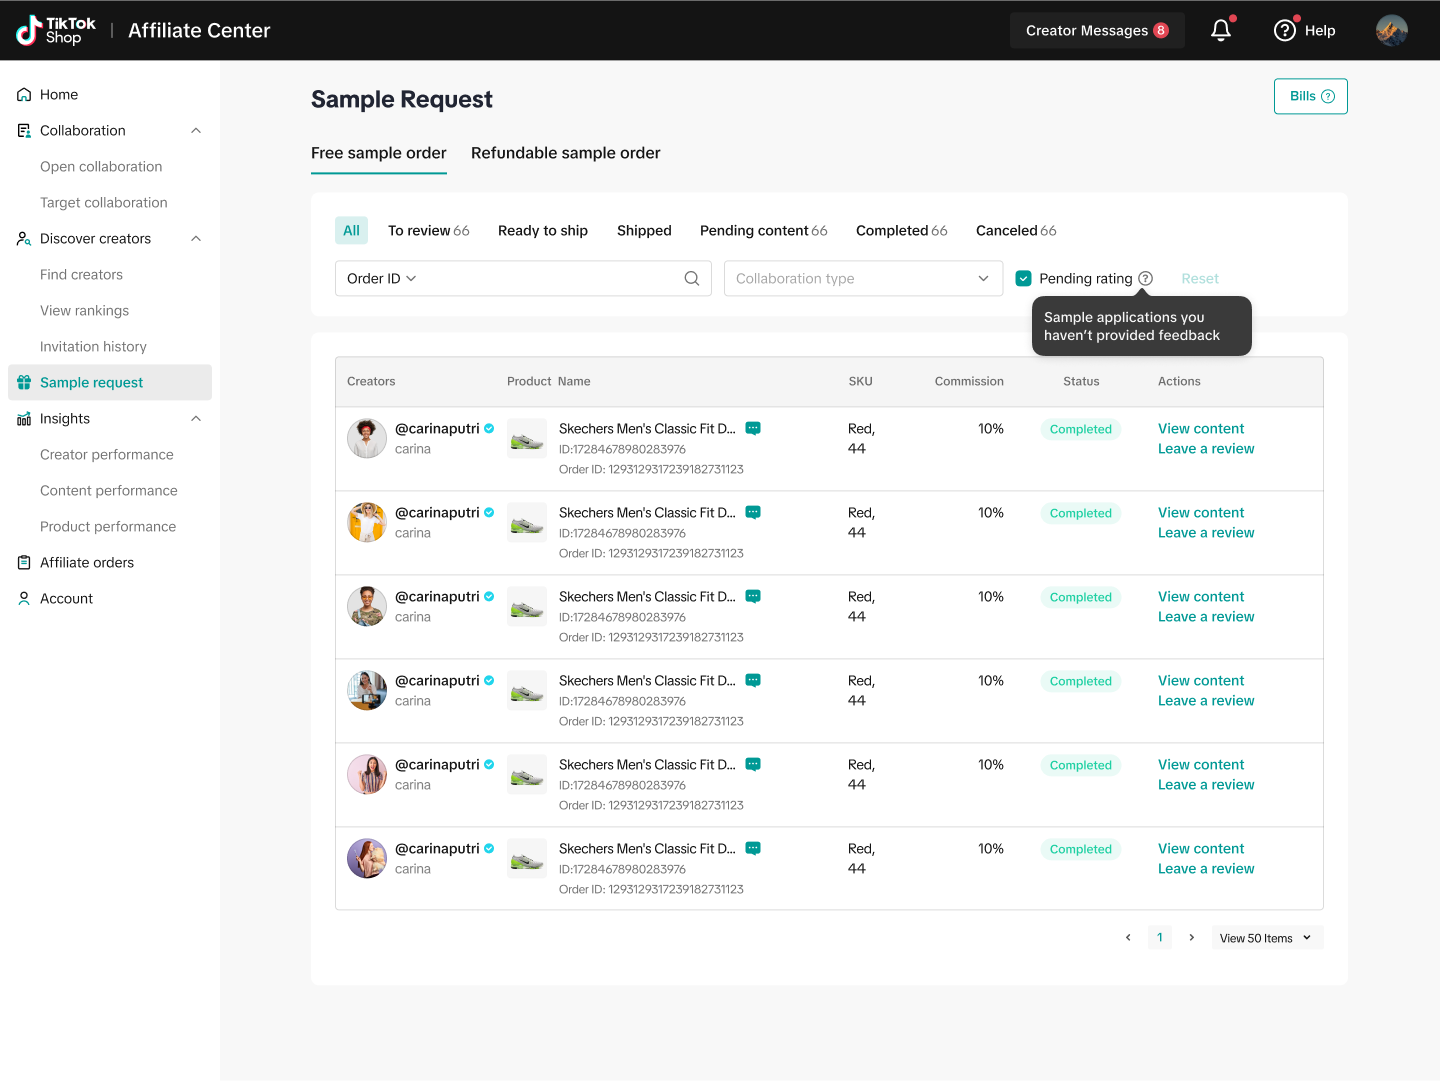Click Leave a review in first row
Screen dimensions: 1440x1081
click(1205, 449)
